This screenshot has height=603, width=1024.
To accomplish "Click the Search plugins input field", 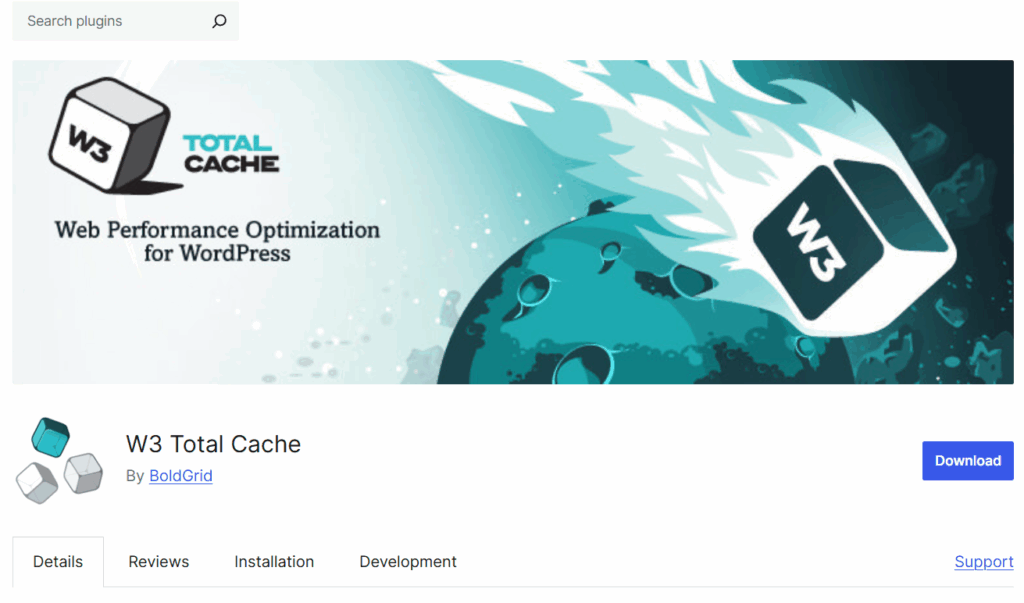I will (x=110, y=20).
